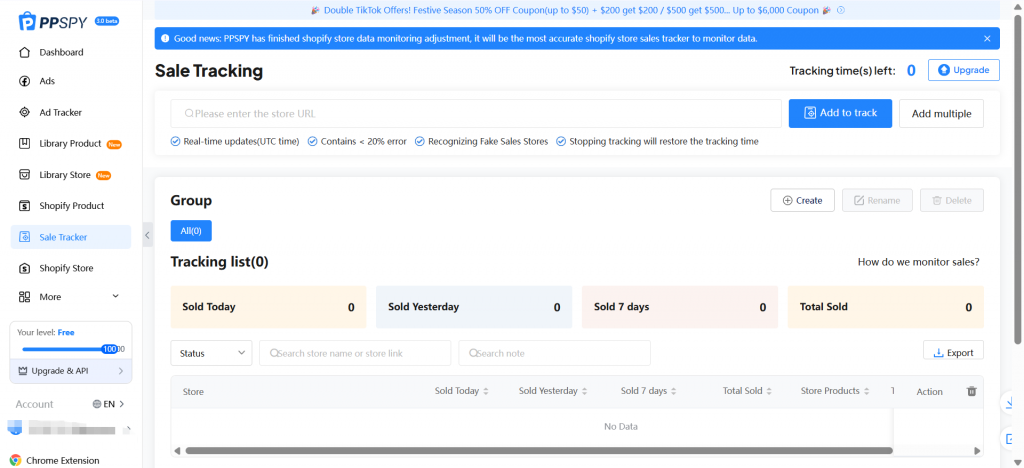
Task: Open Upgrade & API panel
Action: click(x=71, y=371)
